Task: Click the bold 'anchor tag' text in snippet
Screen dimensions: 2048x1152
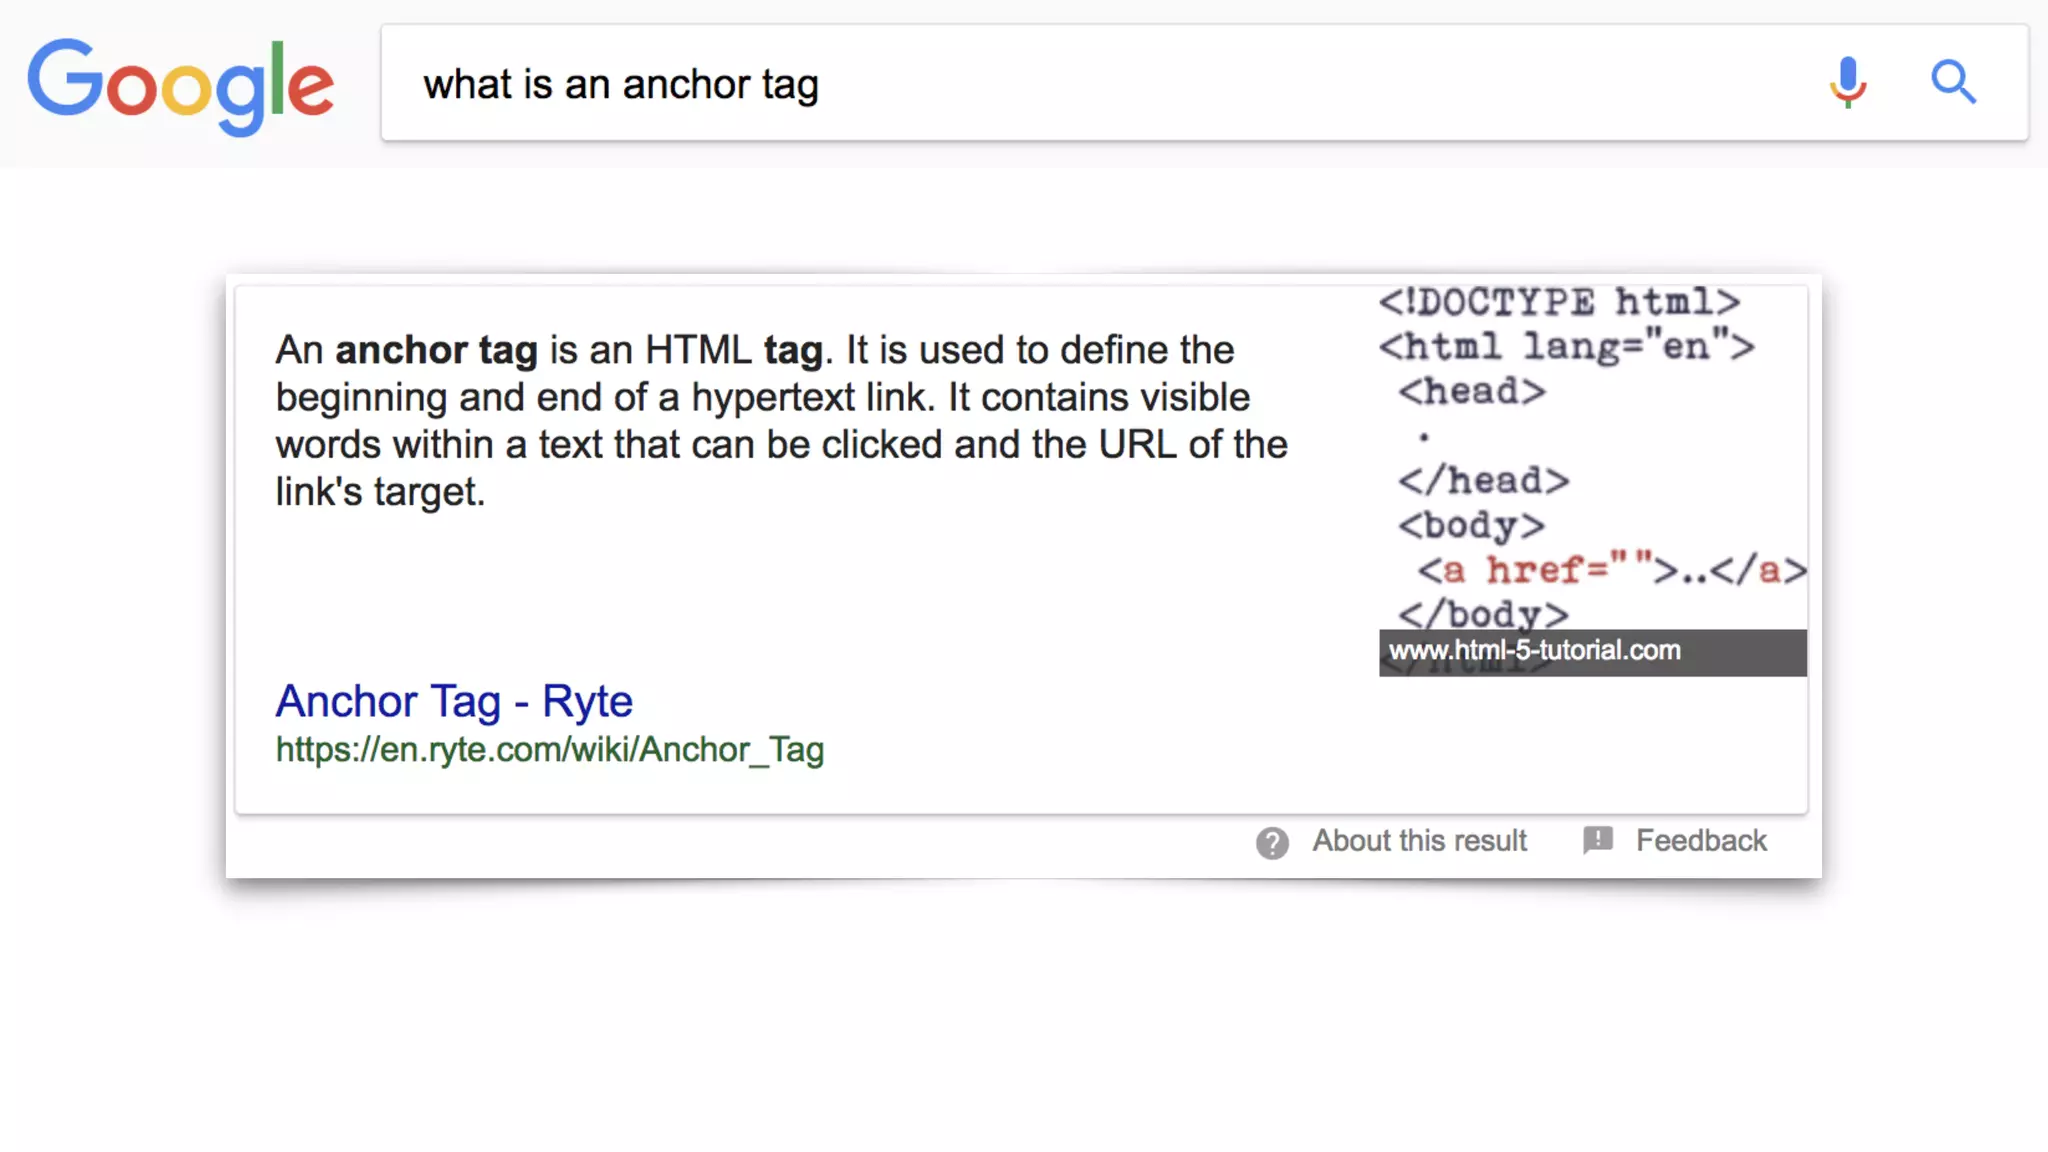Action: [x=436, y=351]
